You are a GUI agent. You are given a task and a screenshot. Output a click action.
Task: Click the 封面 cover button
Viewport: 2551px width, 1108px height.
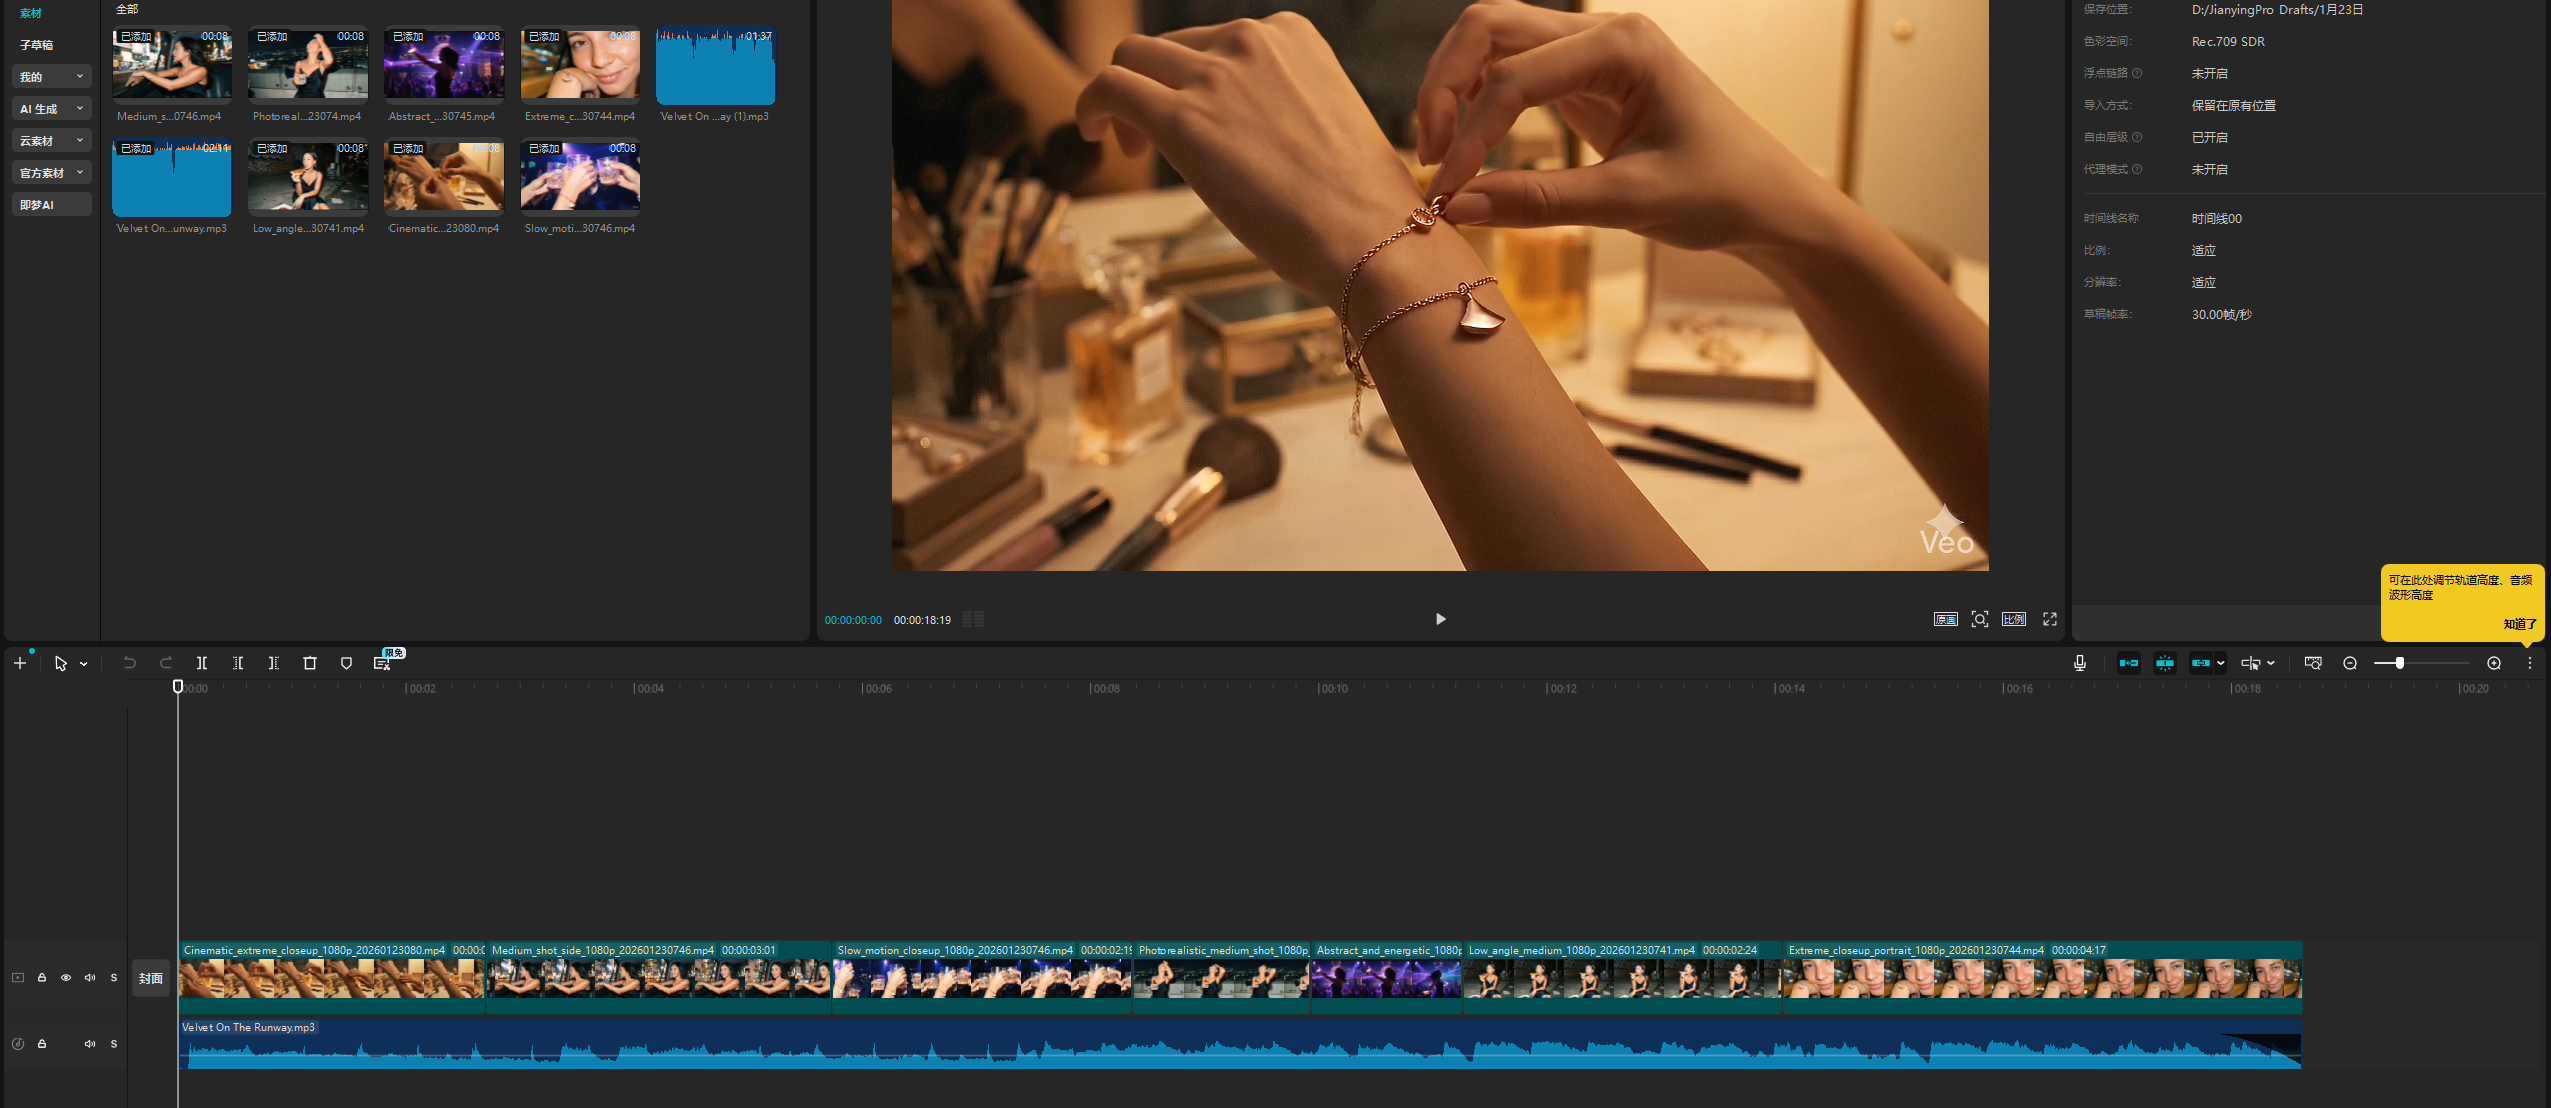[x=151, y=978]
